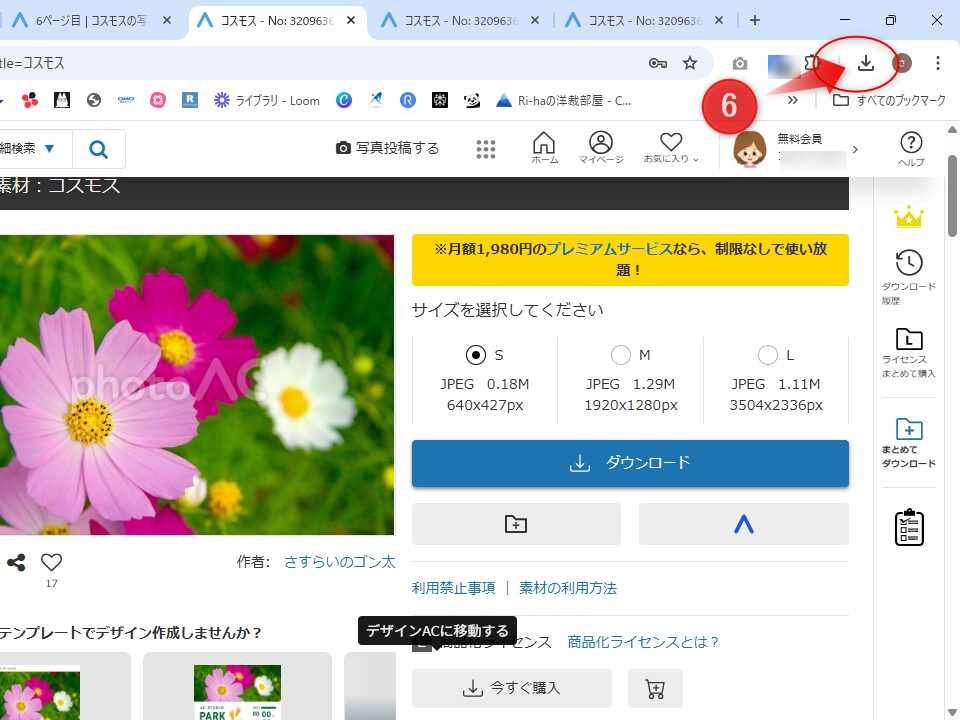Switch to the 6ページ目 browser tab
The height and width of the screenshot is (720, 960).
[92, 20]
